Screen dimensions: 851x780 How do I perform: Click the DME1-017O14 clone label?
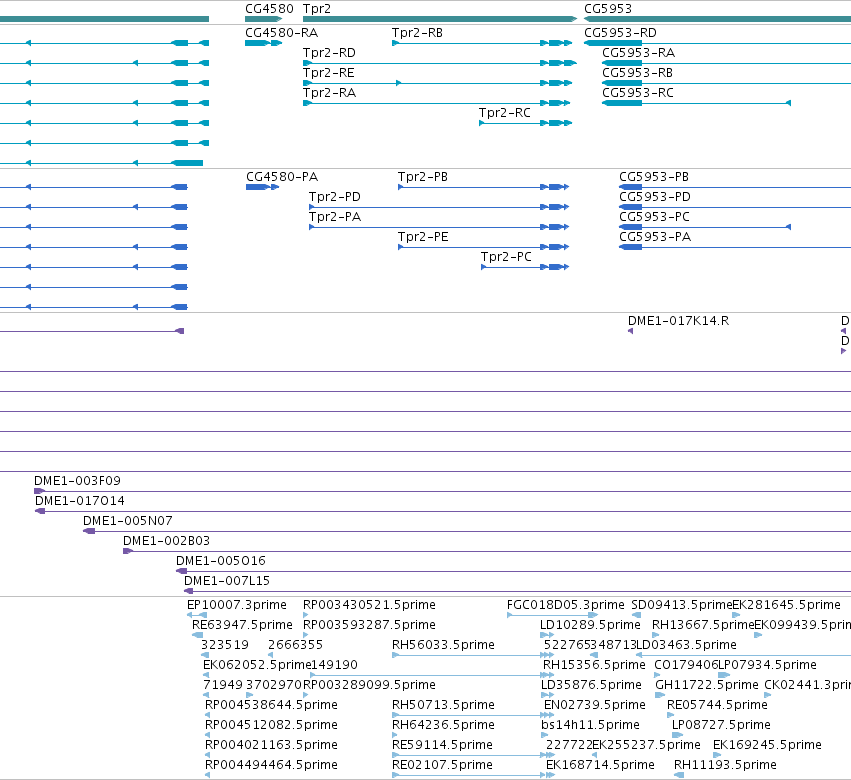pyautogui.click(x=80, y=501)
